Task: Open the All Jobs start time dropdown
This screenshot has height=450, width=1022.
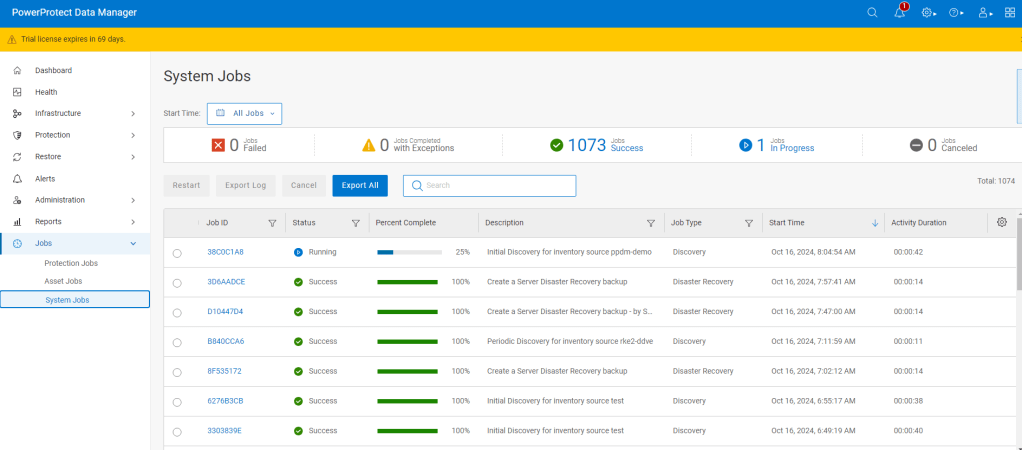Action: 244,113
